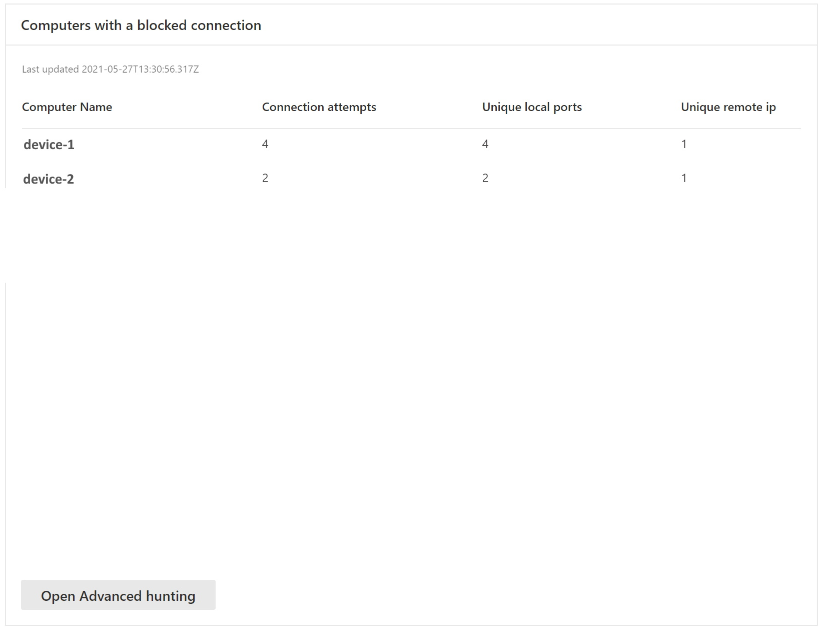Viewport: 824px width, 631px height.
Task: Click the 'Last updated' label words
Action: 46,69
